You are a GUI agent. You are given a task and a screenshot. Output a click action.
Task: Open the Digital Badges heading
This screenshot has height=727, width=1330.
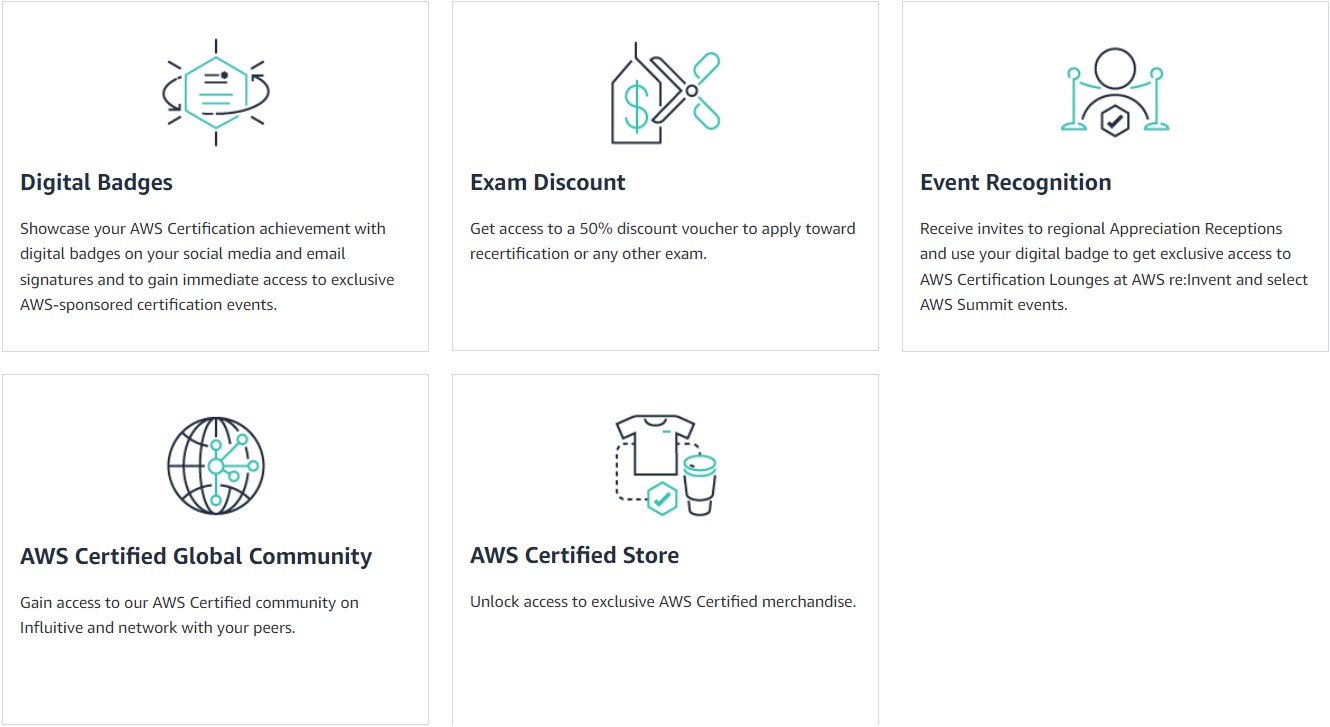[x=96, y=182]
